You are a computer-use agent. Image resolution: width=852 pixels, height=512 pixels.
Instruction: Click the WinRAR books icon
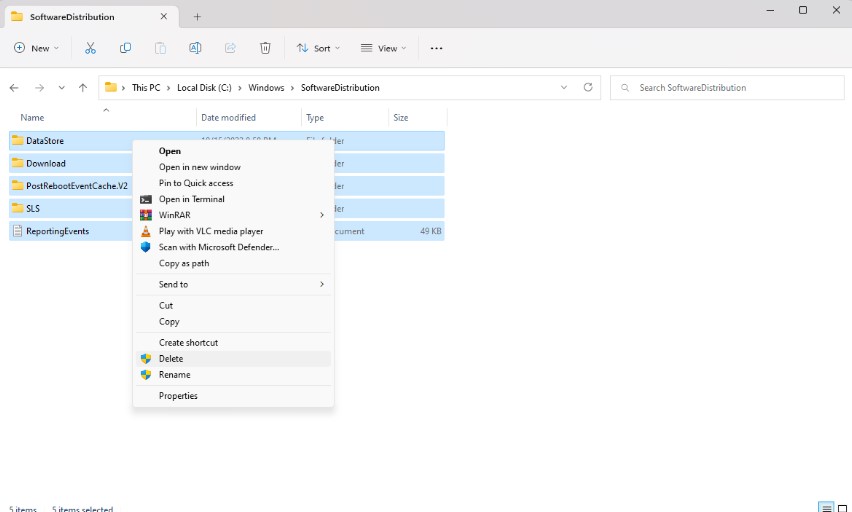(146, 215)
